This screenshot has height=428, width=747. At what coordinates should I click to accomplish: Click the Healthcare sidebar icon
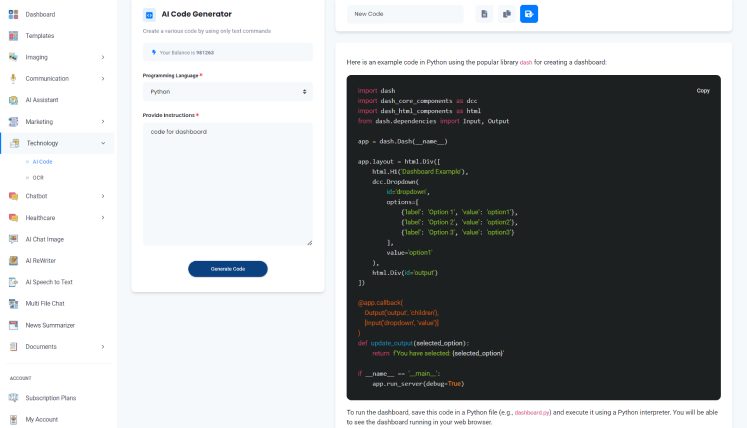13,218
